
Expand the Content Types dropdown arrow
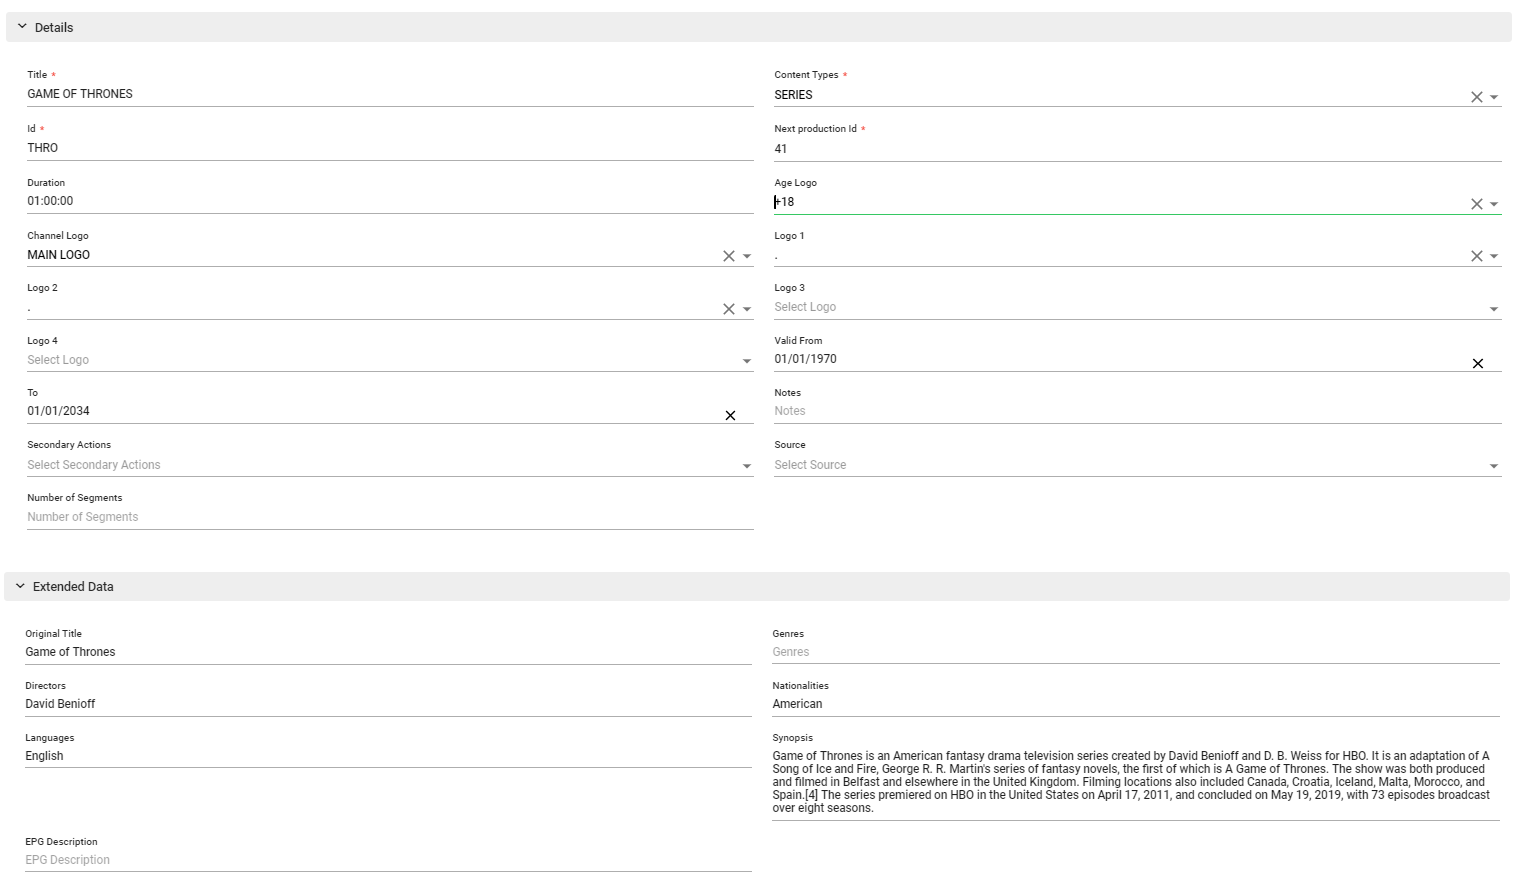click(x=1493, y=97)
